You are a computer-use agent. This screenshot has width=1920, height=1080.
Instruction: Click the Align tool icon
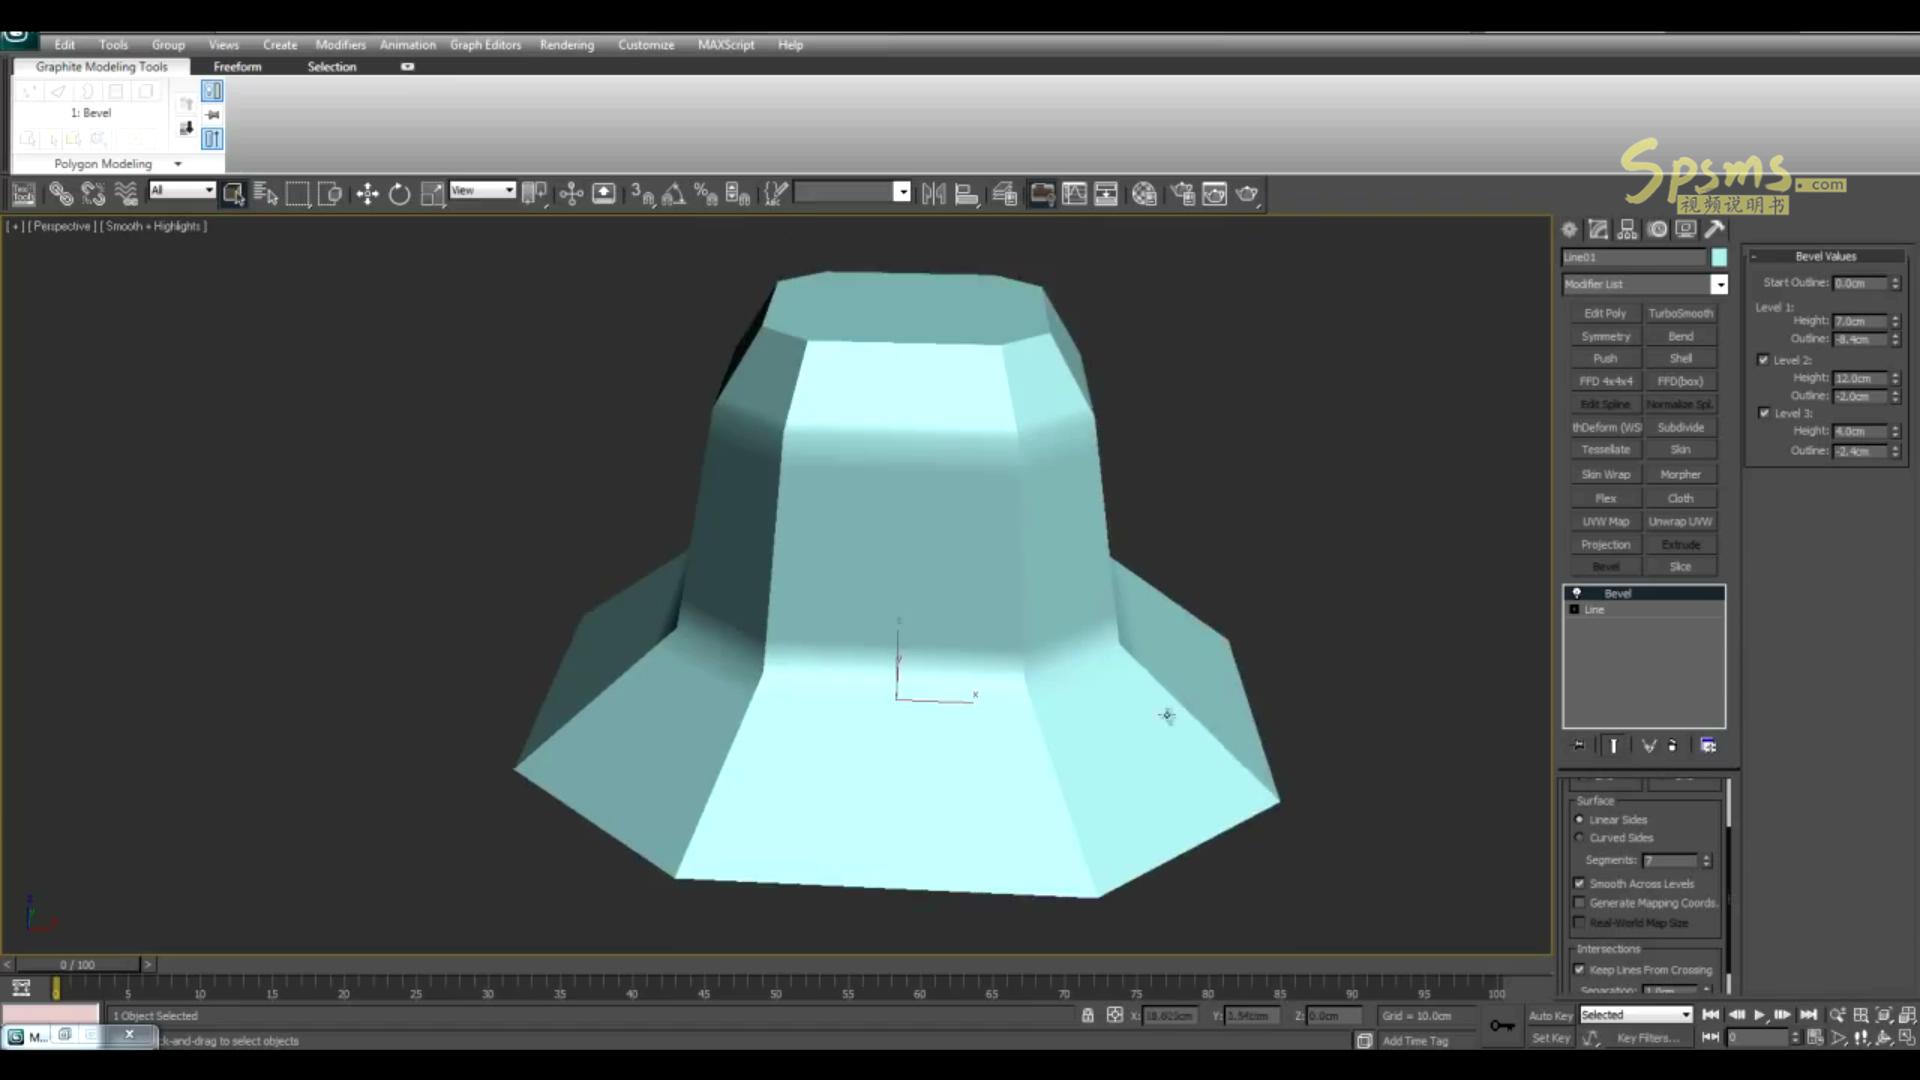tap(966, 194)
